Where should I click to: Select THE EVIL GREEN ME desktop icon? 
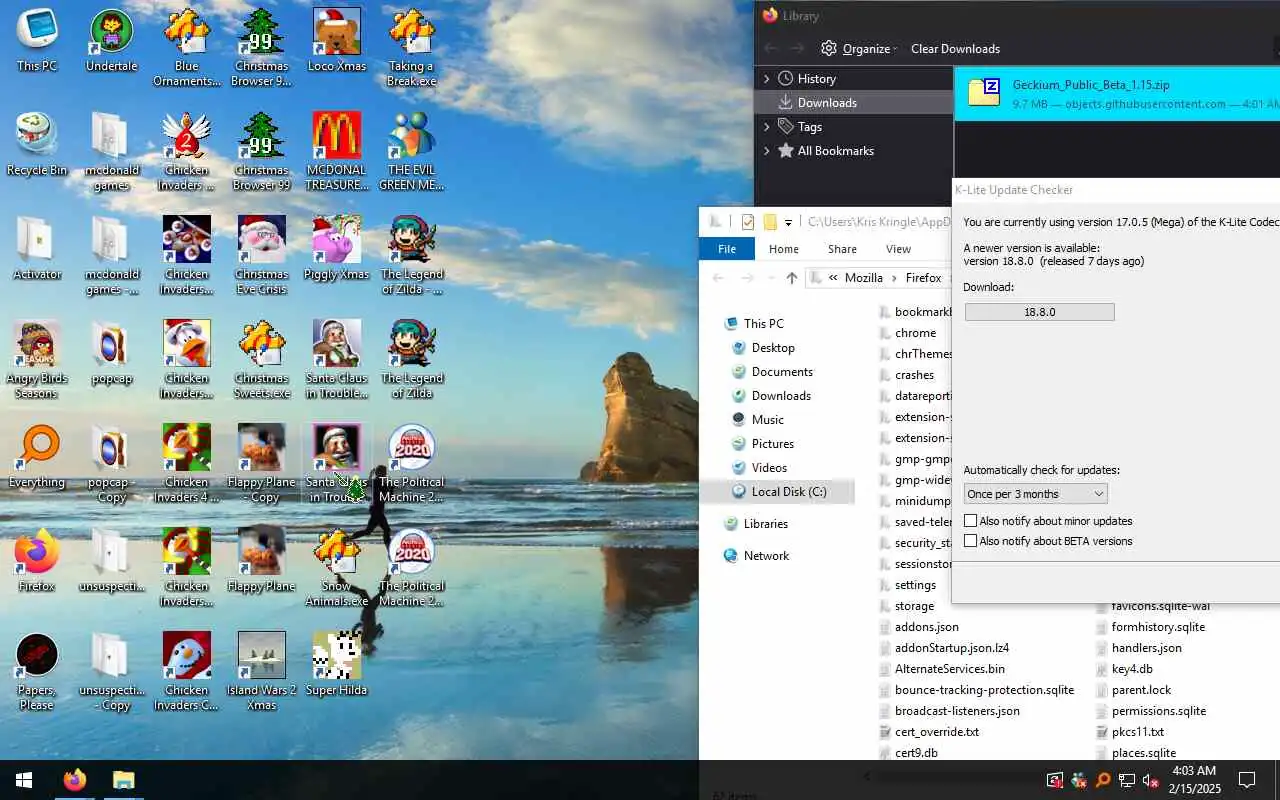coord(411,151)
